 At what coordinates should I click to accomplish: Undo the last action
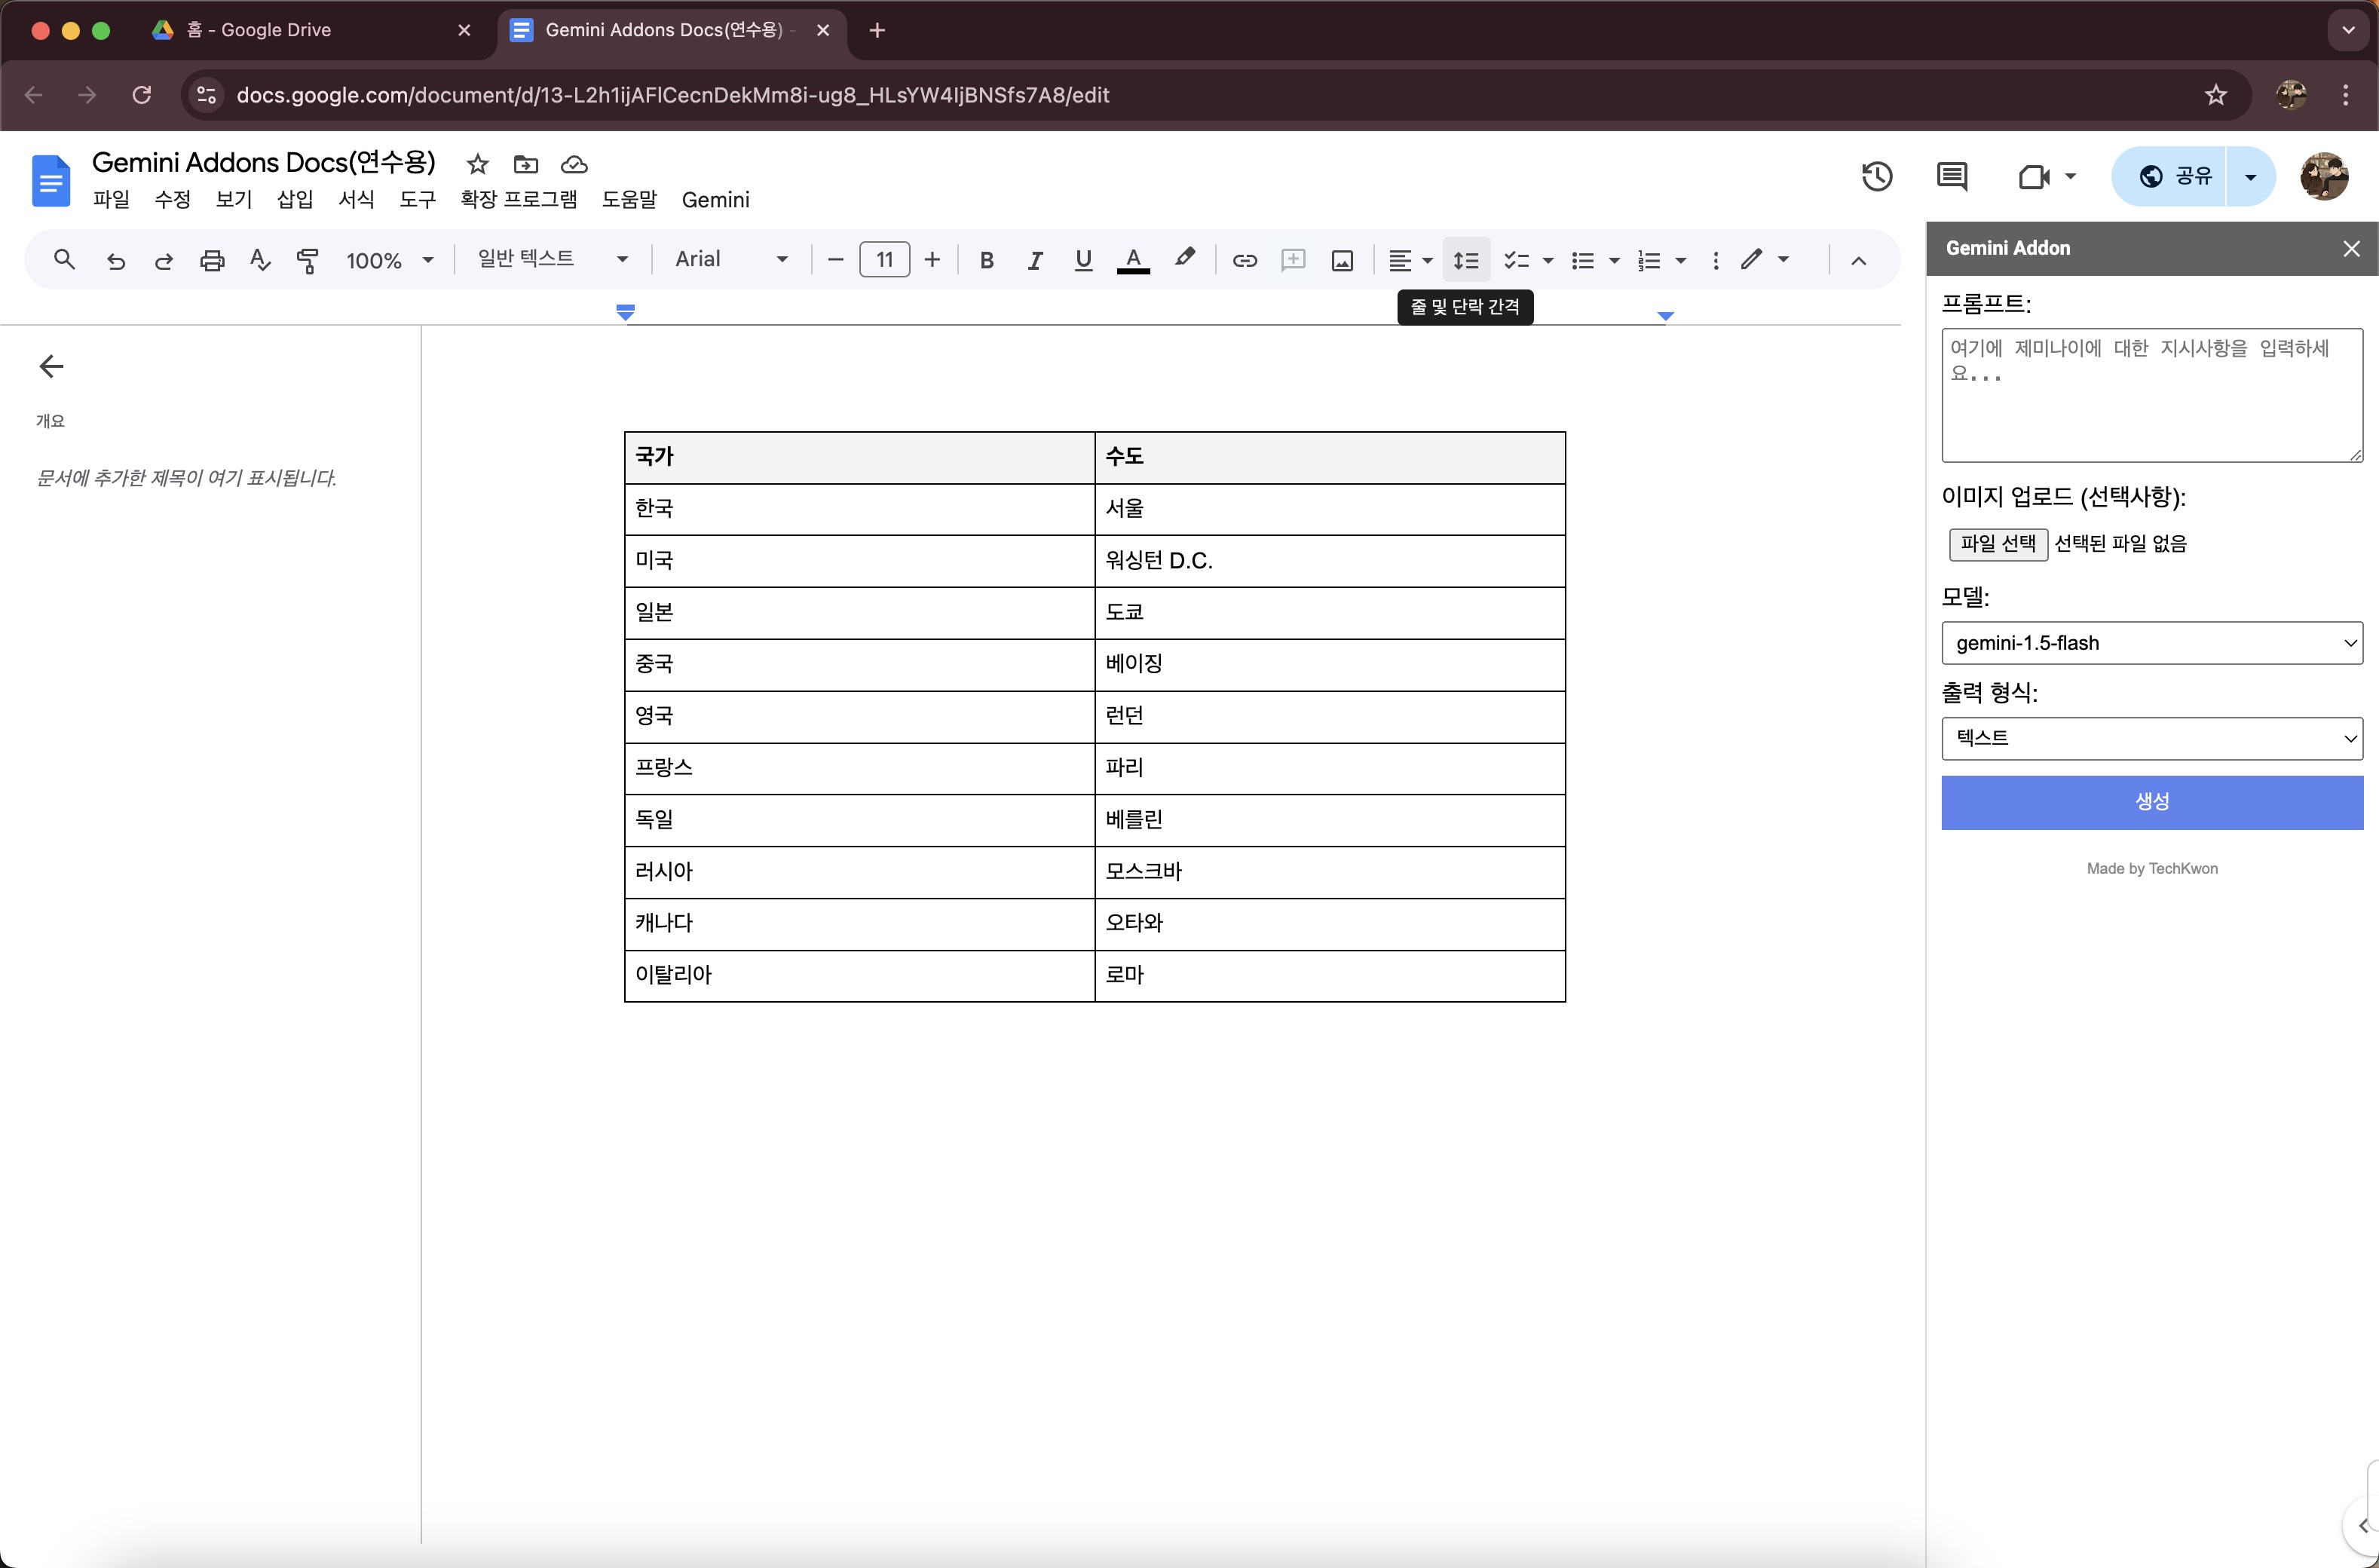[115, 260]
